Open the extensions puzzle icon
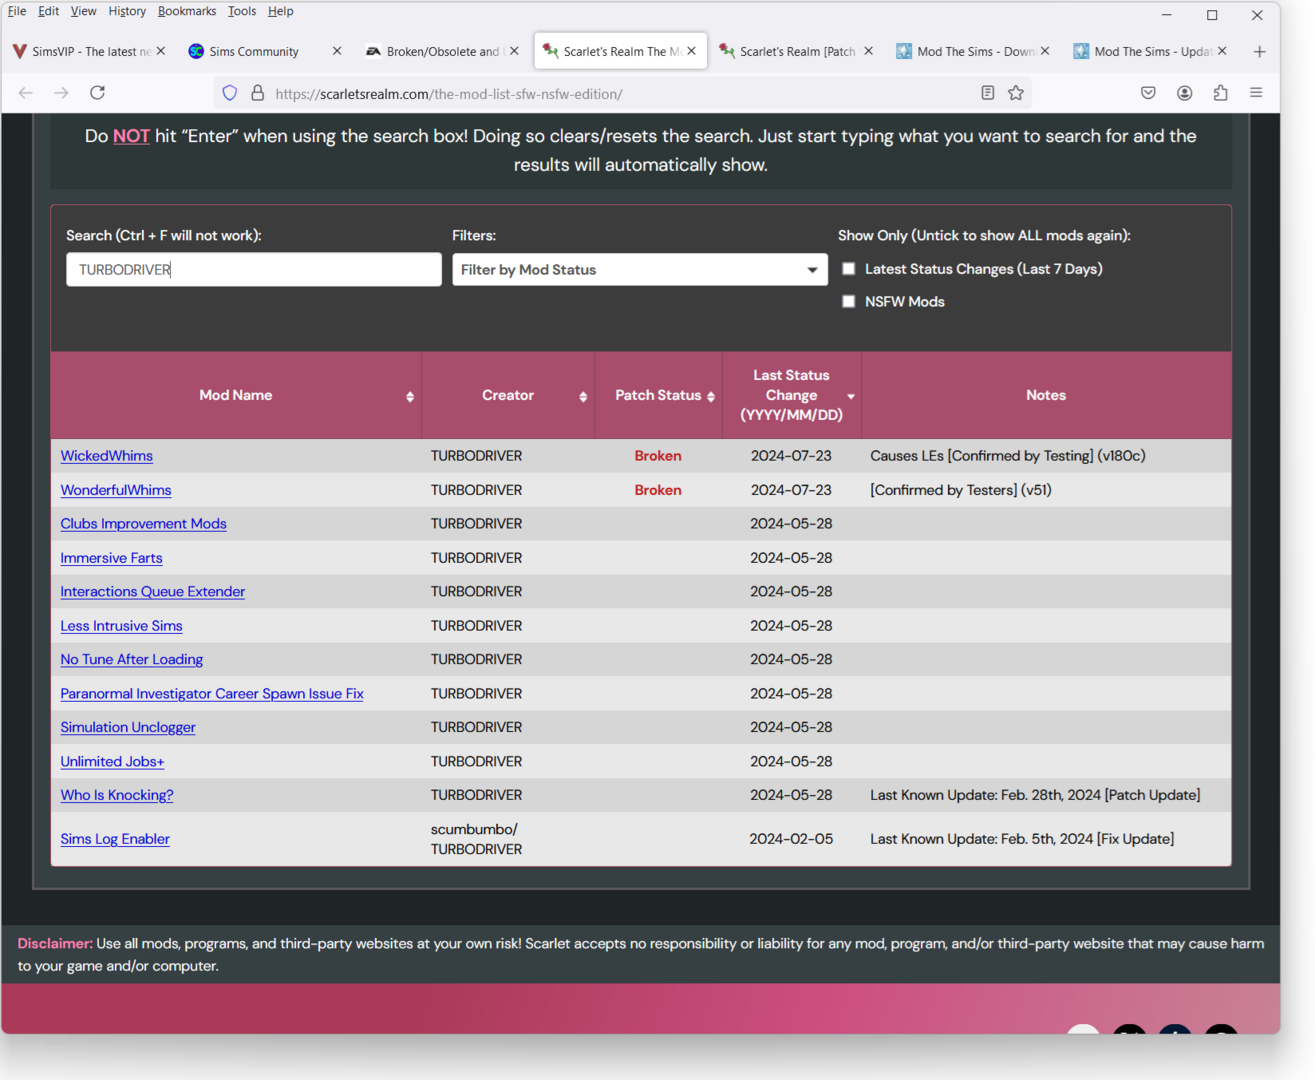1315x1080 pixels. 1220,93
